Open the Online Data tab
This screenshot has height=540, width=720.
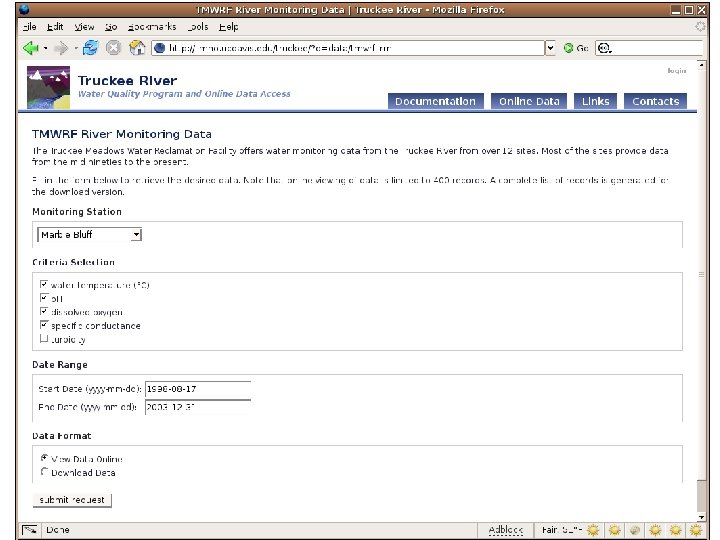529,101
